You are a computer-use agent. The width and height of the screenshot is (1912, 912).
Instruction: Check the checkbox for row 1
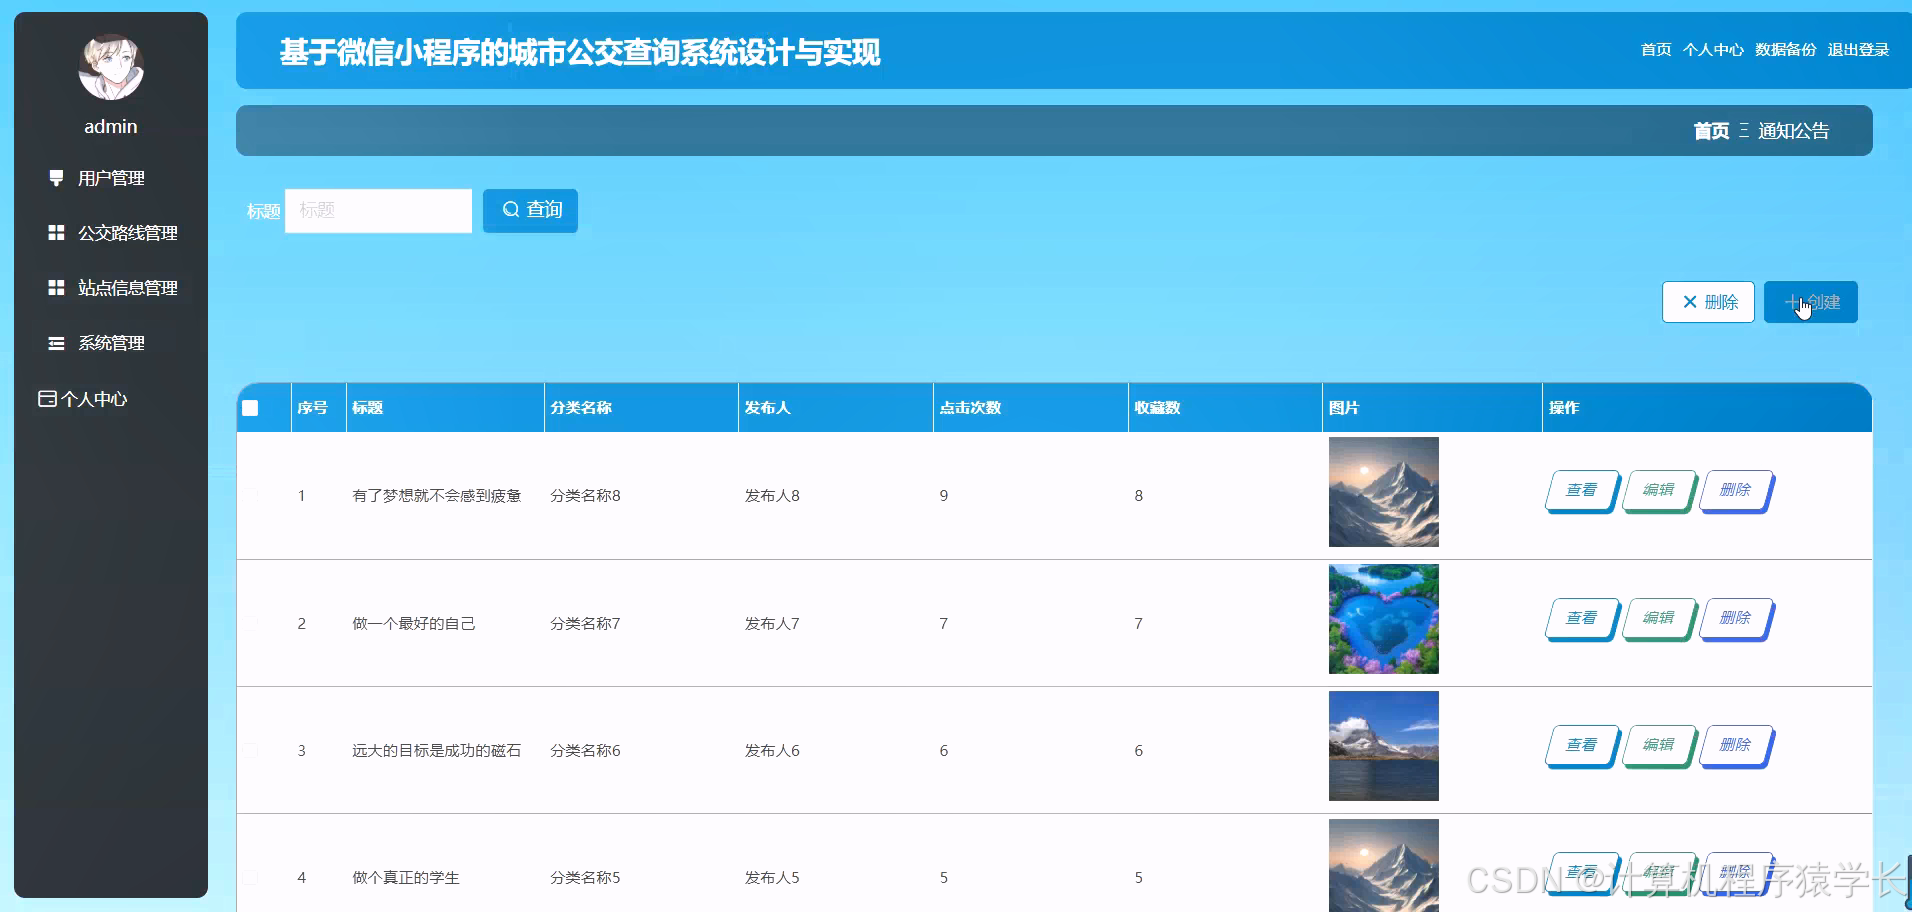click(x=251, y=495)
